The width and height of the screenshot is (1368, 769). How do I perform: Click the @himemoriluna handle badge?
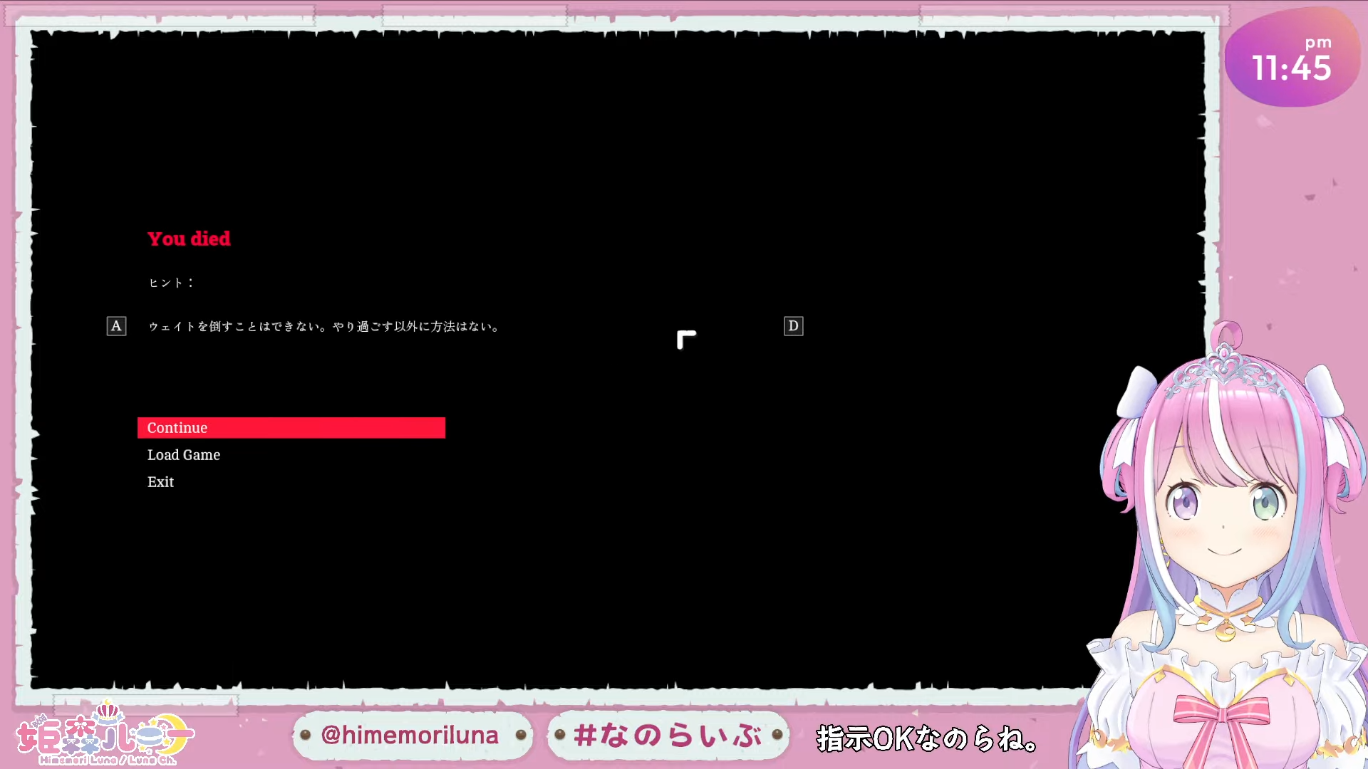pos(410,736)
